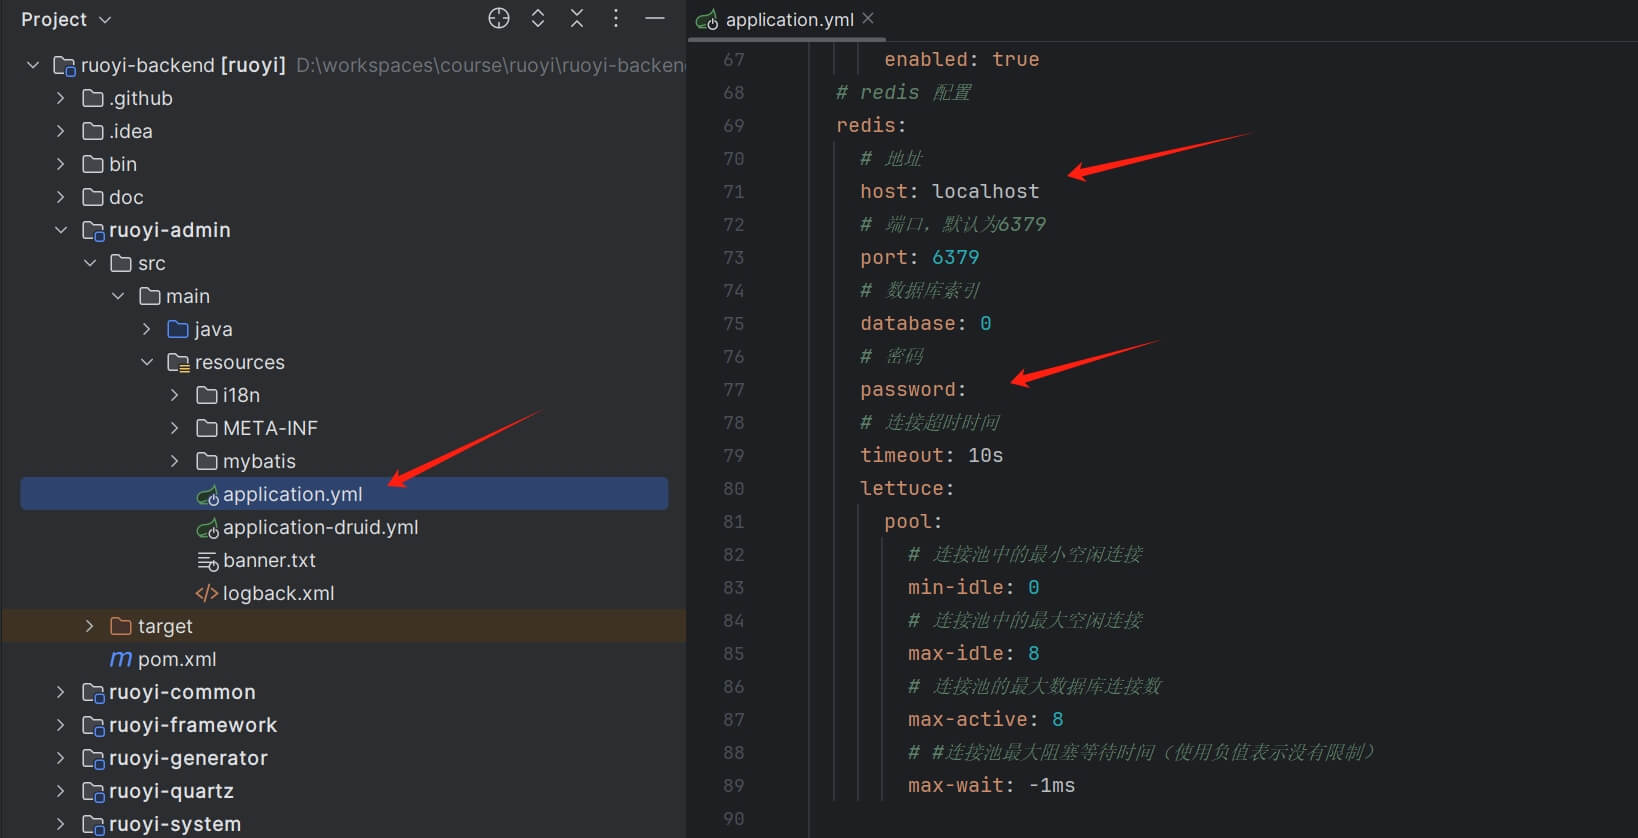Expand the doc folder
The width and height of the screenshot is (1638, 838).
pos(61,197)
